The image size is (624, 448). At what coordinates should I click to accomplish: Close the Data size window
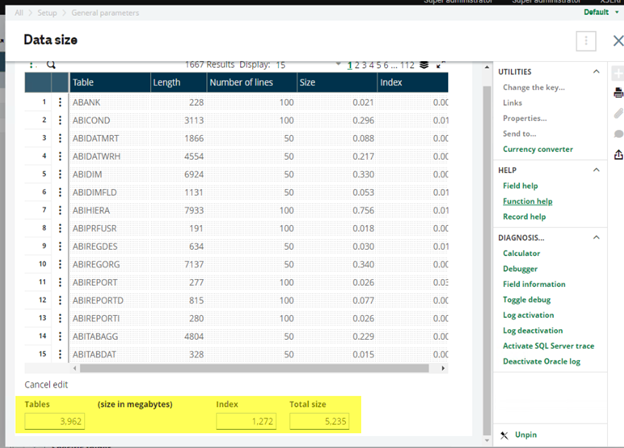[x=618, y=41]
